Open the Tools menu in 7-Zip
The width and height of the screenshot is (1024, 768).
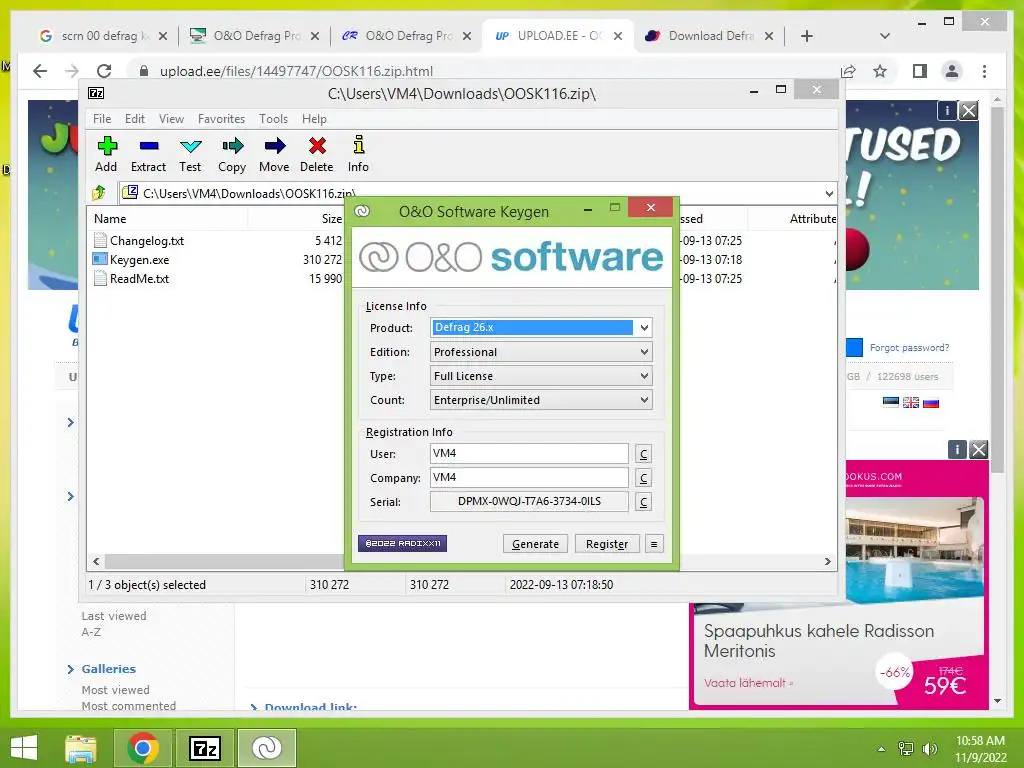pos(273,119)
